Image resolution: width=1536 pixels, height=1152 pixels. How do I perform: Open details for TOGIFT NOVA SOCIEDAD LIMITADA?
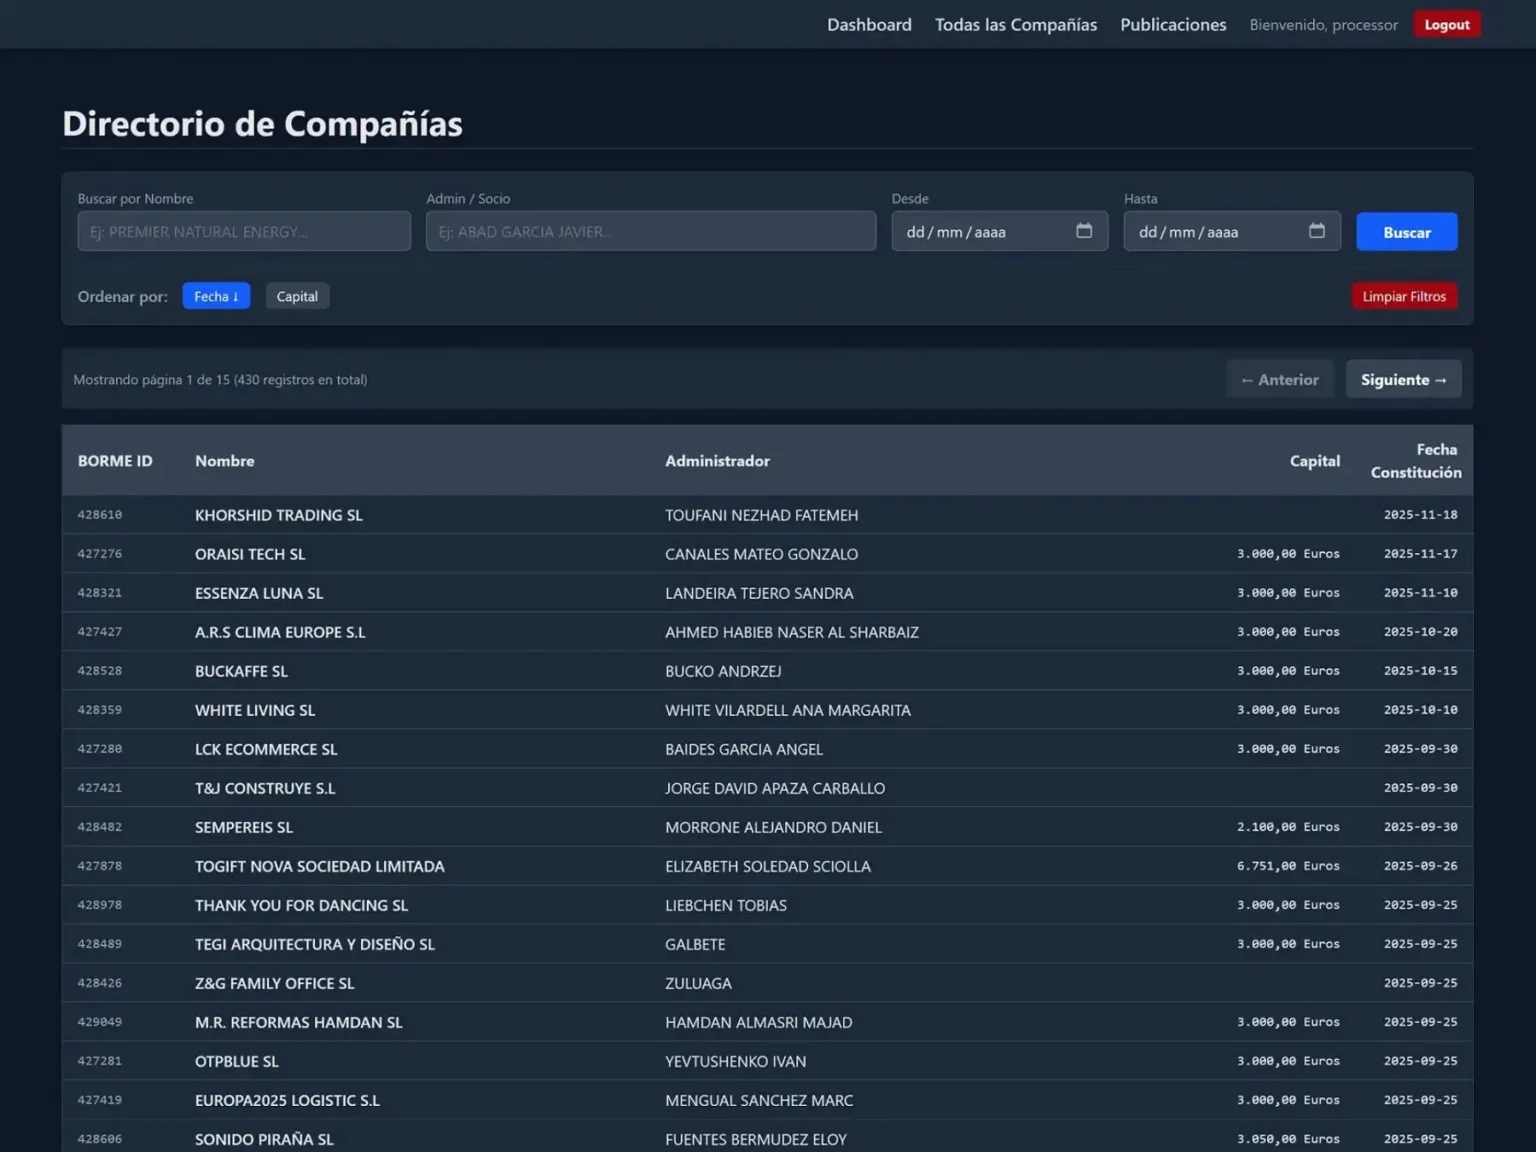pos(320,866)
